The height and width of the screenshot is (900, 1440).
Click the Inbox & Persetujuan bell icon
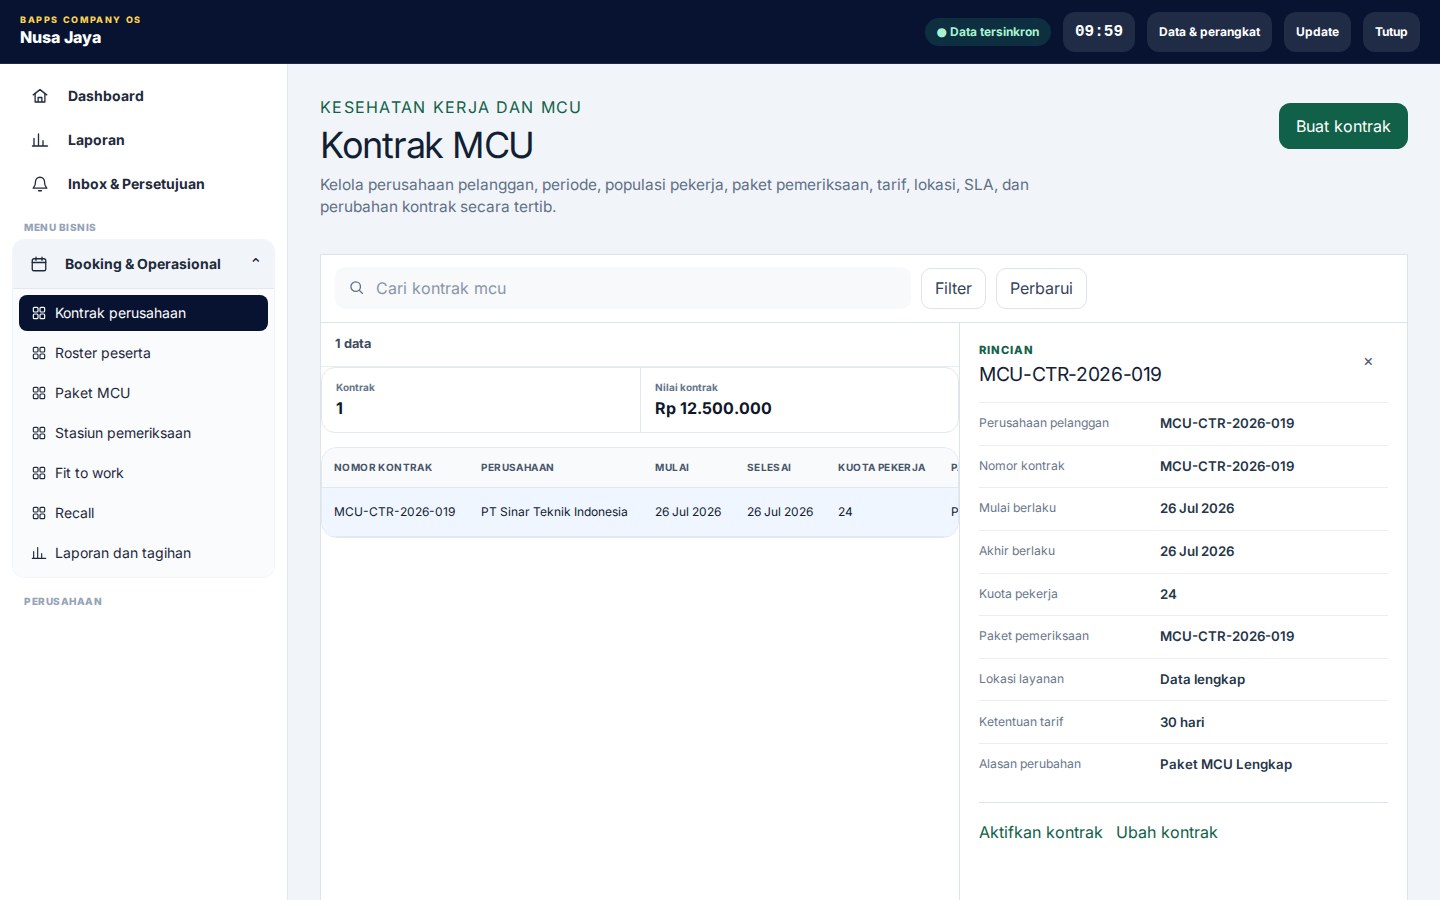click(x=40, y=184)
